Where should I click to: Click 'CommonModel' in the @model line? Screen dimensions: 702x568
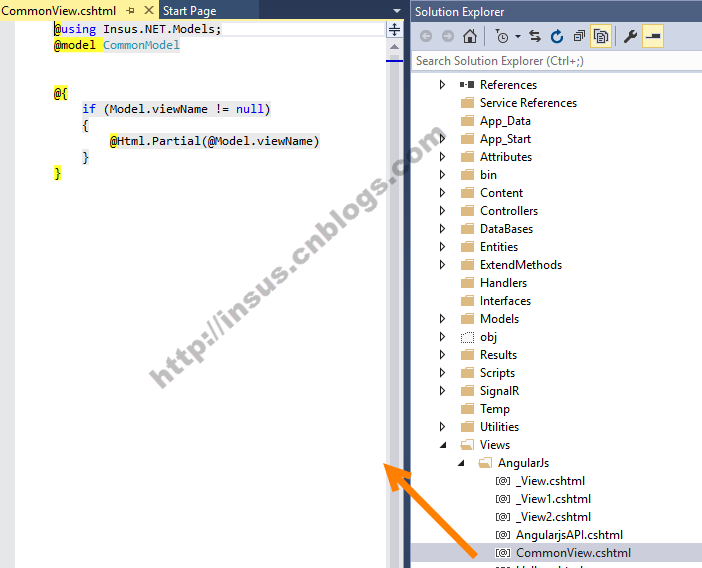[141, 45]
